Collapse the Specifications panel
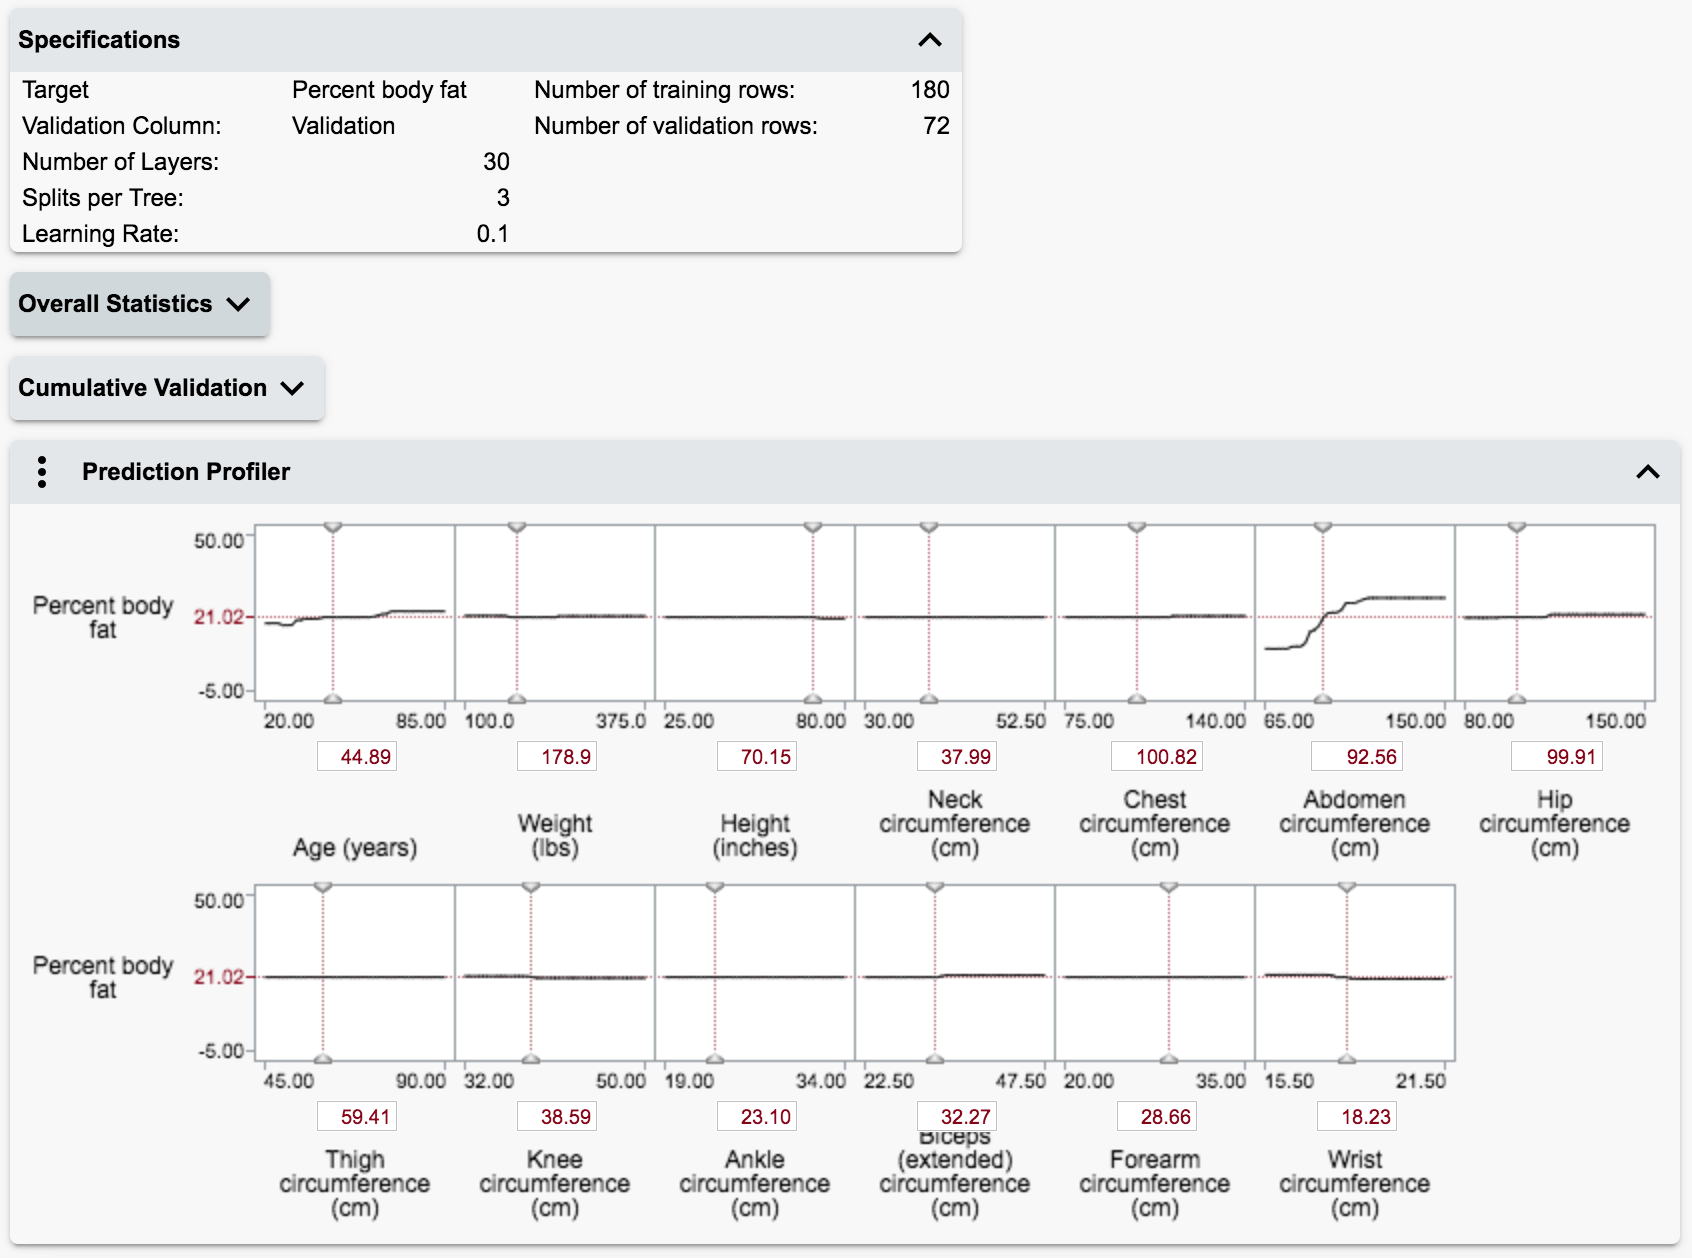The width and height of the screenshot is (1692, 1258). (929, 41)
